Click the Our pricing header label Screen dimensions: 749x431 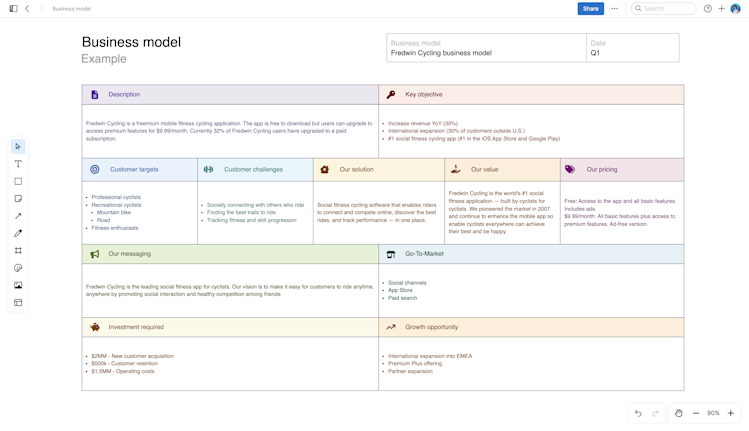click(x=602, y=170)
